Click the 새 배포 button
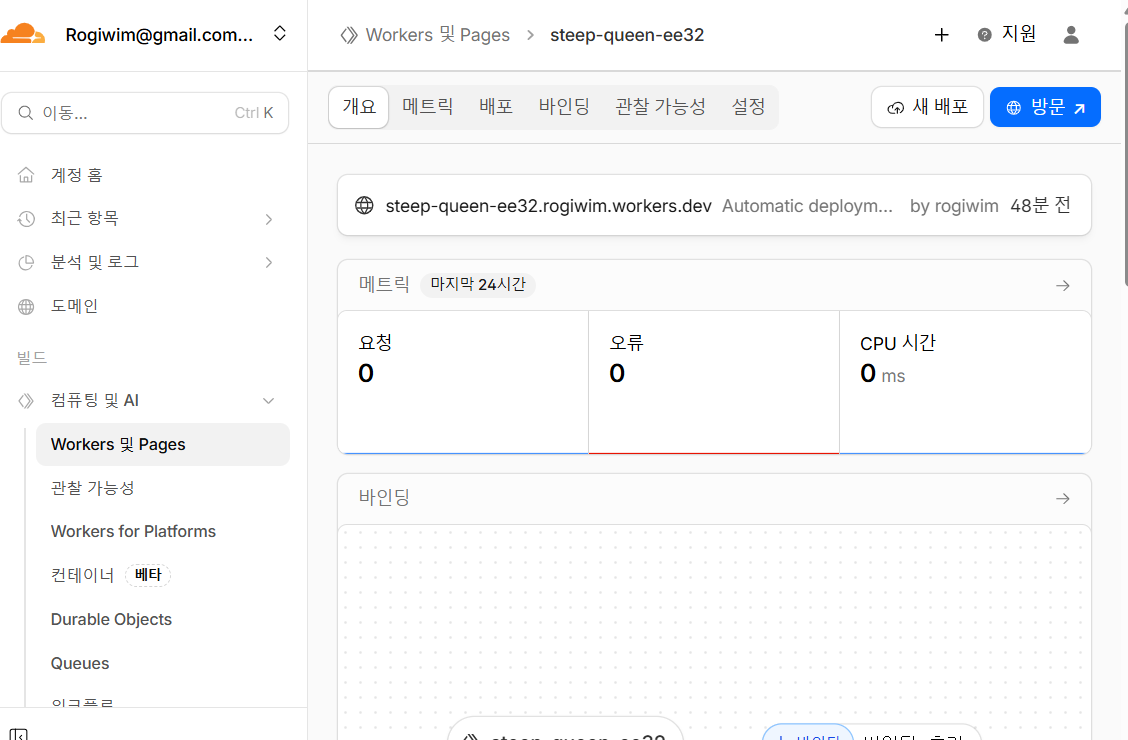This screenshot has height=740, width=1128. click(927, 107)
